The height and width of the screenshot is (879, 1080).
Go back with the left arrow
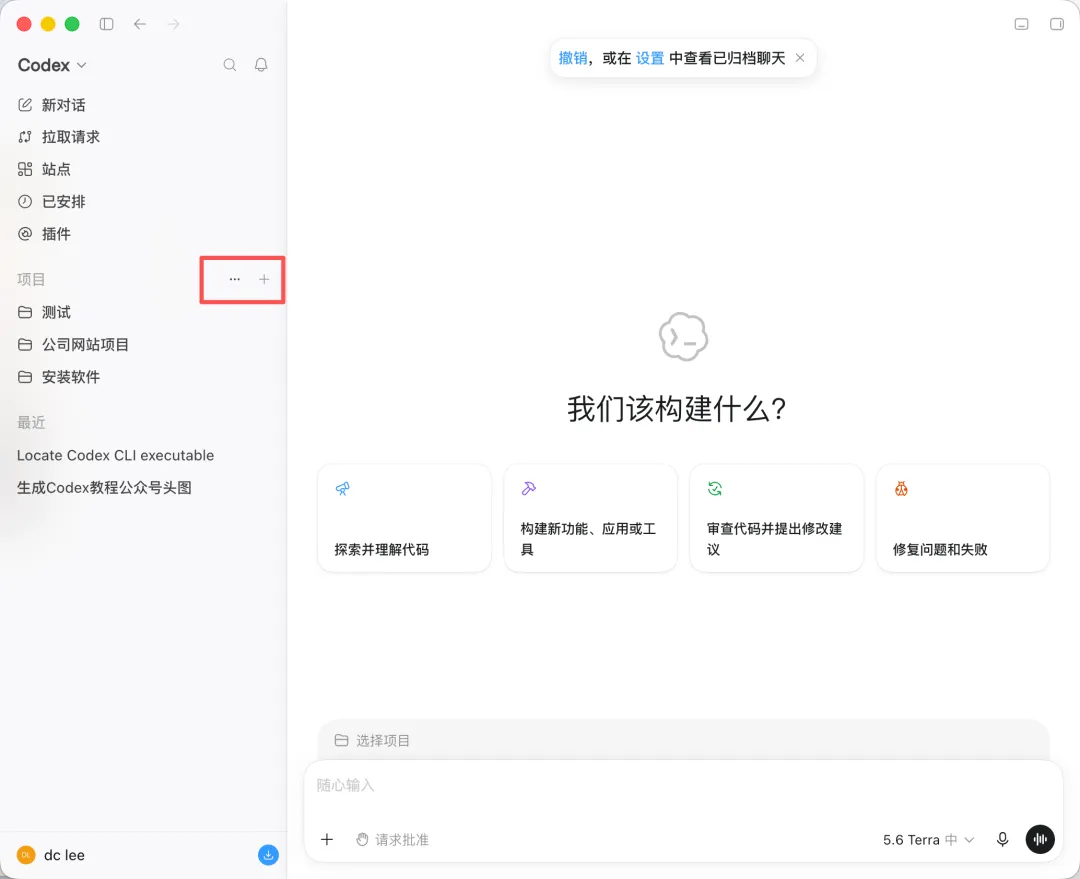coord(140,24)
